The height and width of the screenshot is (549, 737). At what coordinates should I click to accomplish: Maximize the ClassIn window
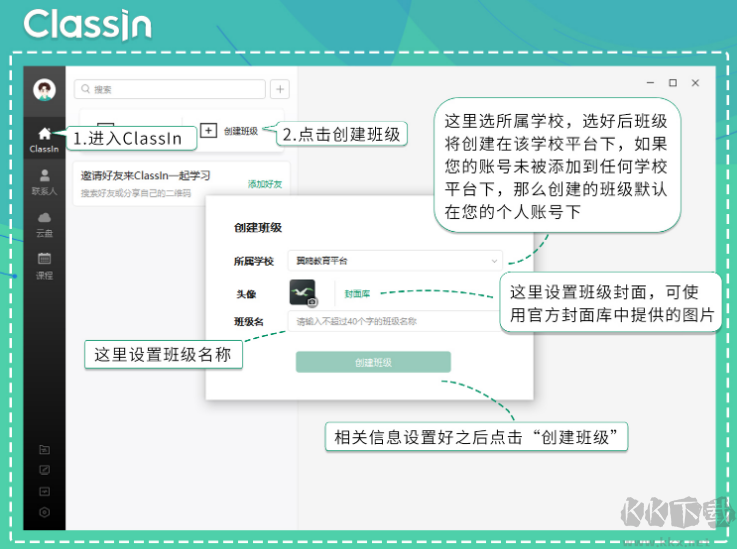tap(673, 83)
